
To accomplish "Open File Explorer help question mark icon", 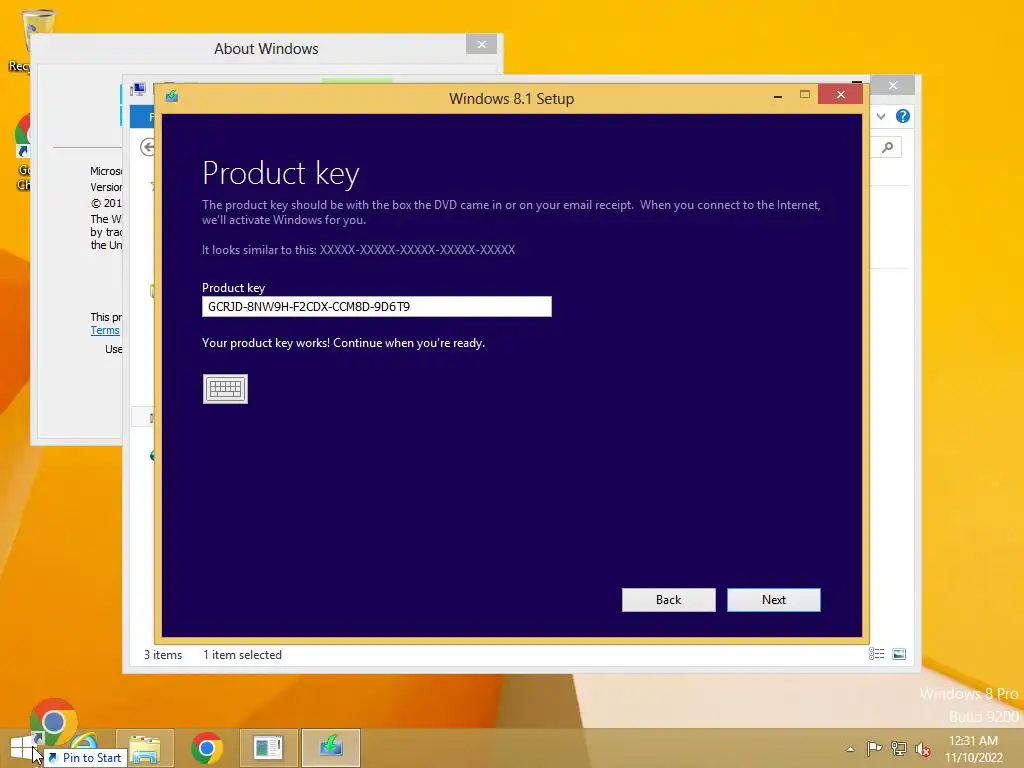I will click(x=903, y=116).
